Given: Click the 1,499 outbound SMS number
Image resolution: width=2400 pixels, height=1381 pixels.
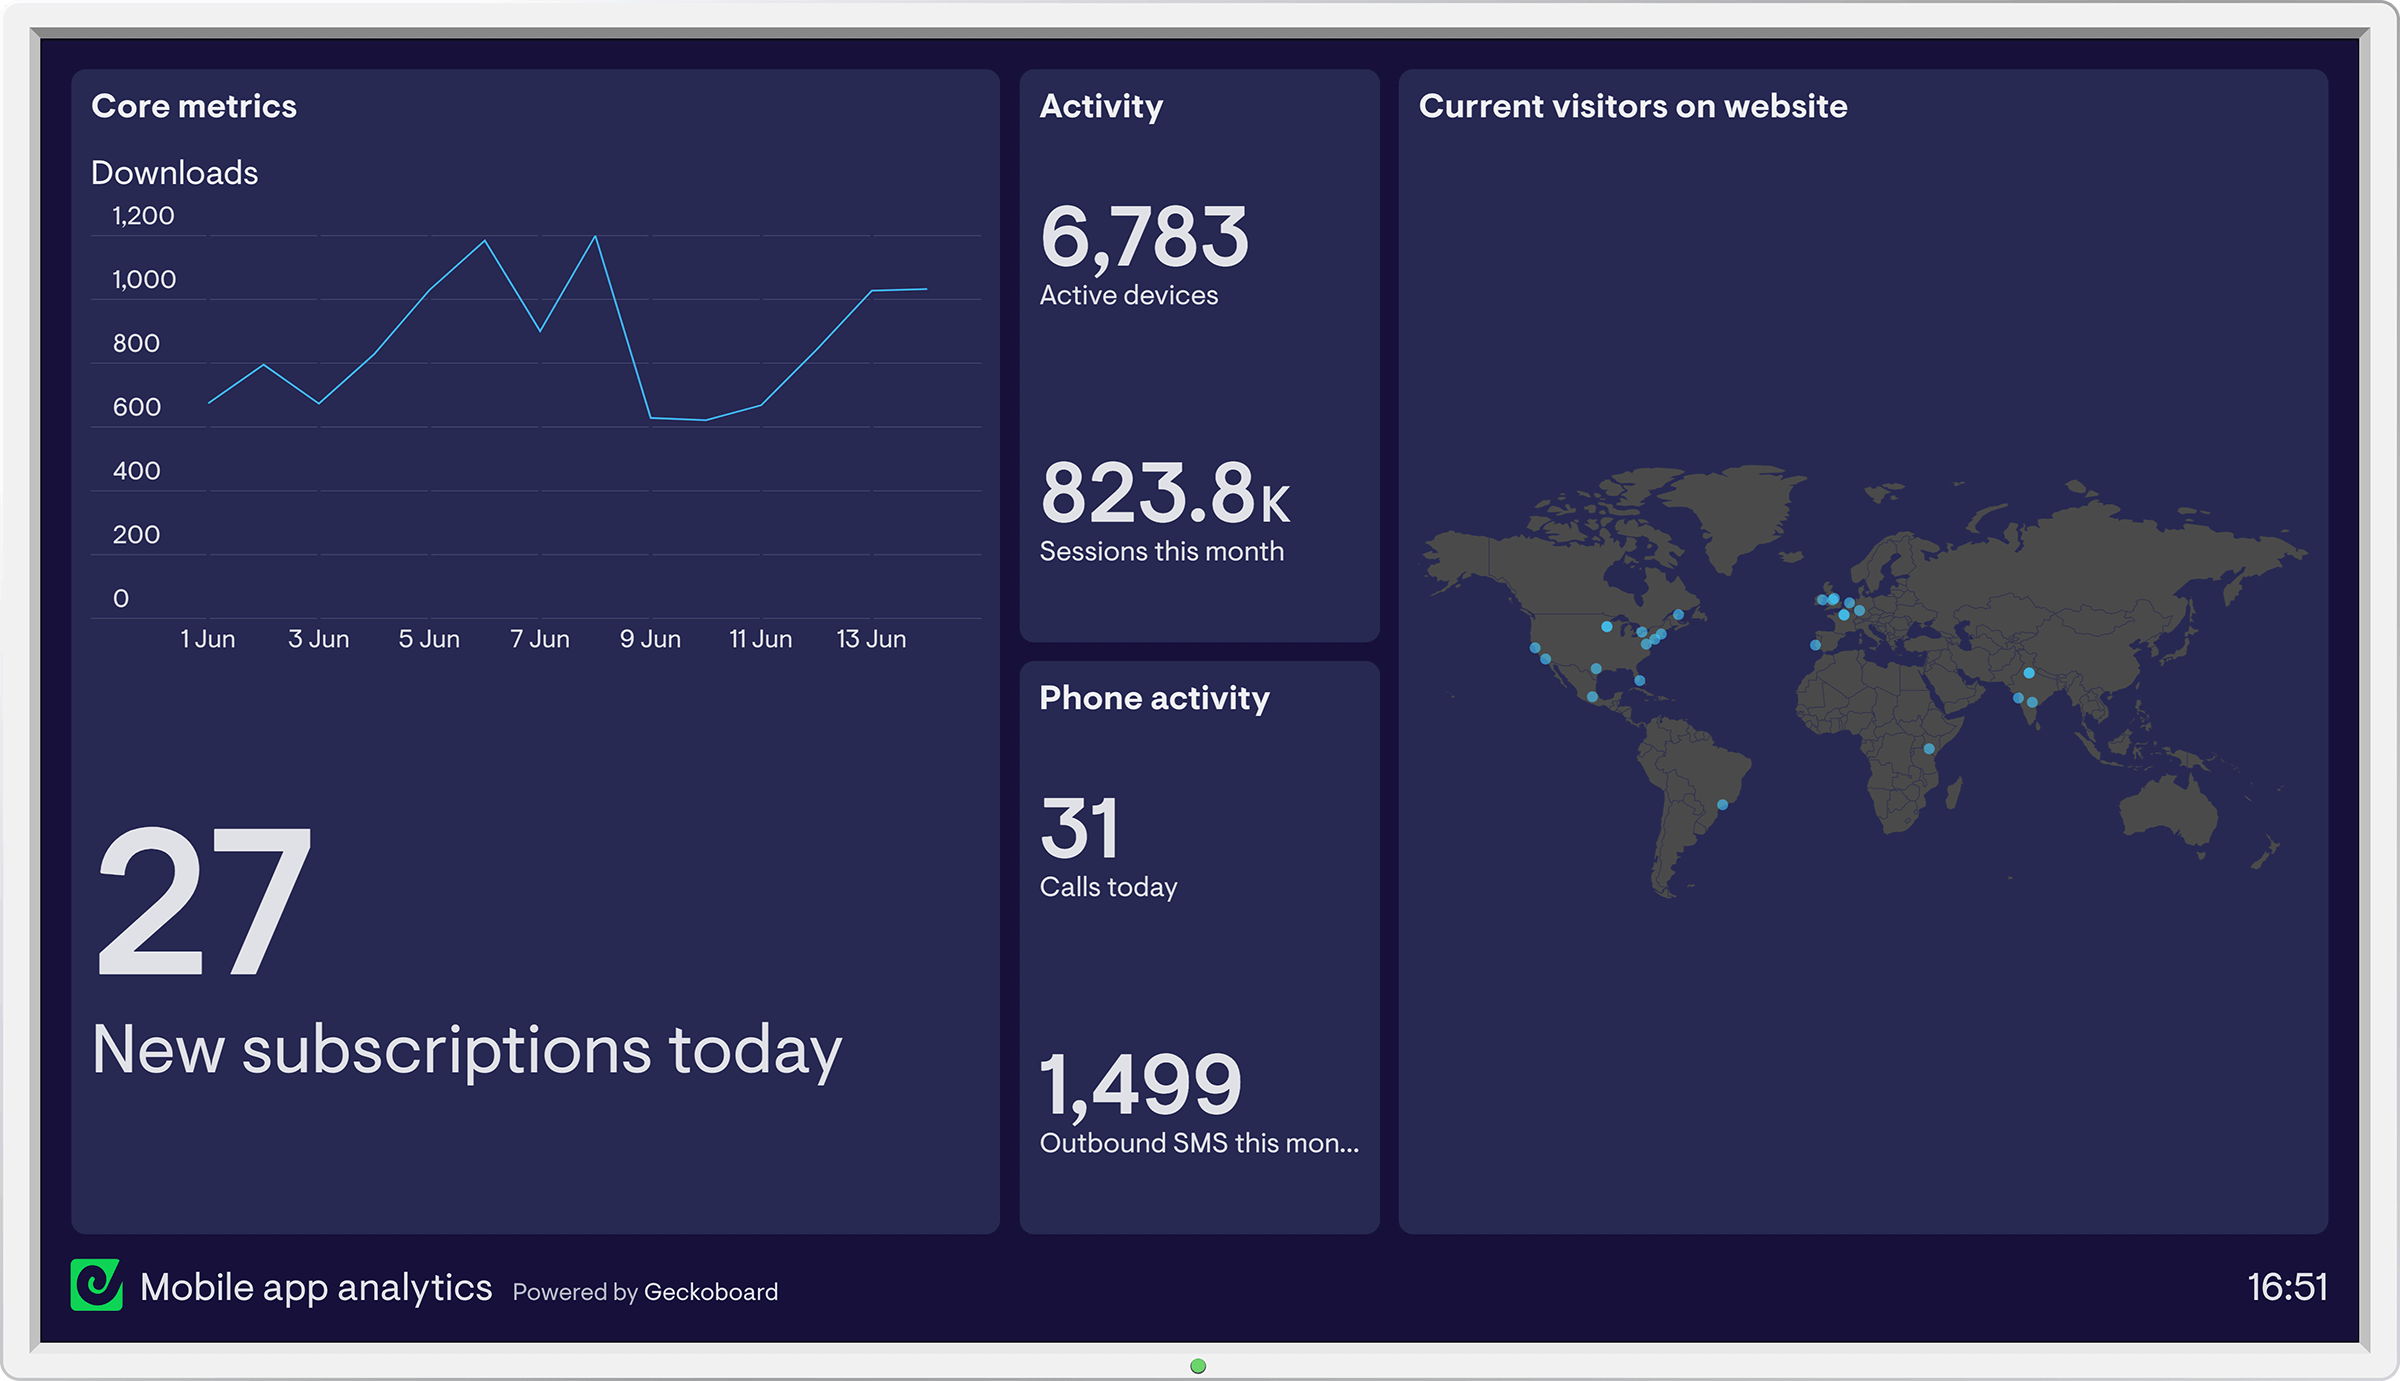Looking at the screenshot, I should (1140, 1085).
